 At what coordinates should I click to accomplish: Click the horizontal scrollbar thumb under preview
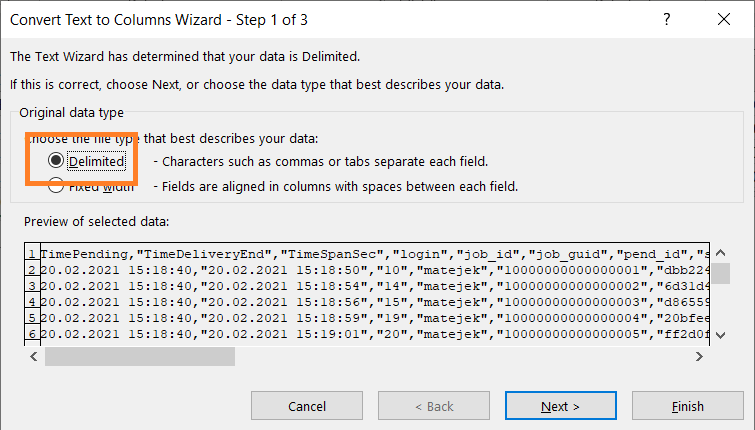[x=140, y=356]
